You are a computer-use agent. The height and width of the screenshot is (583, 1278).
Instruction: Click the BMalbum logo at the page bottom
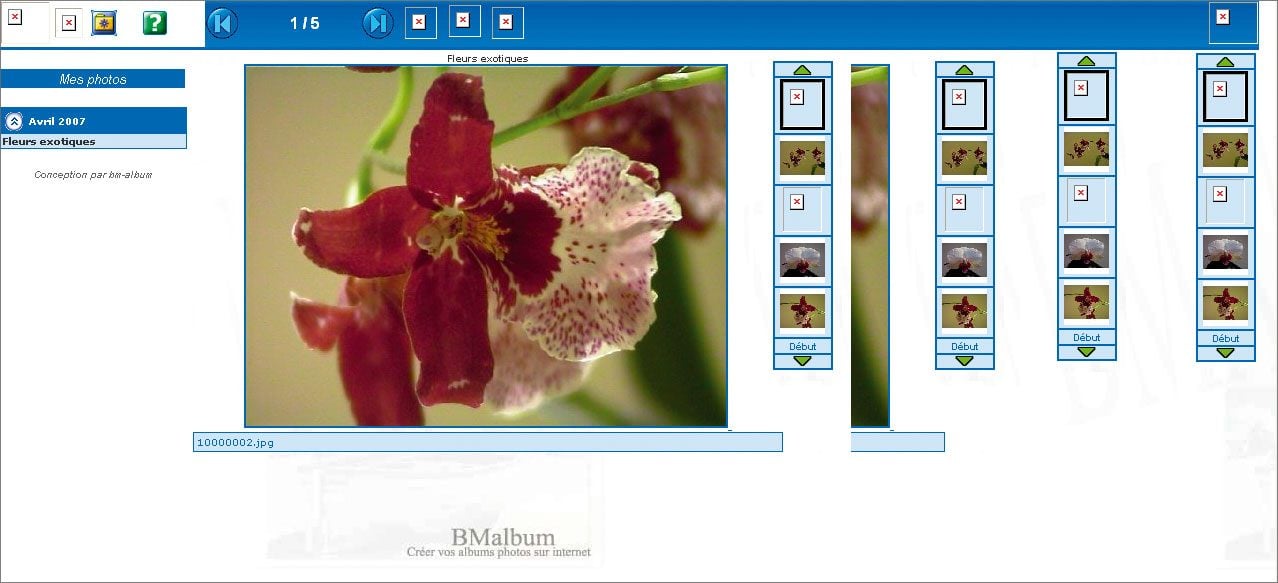click(502, 541)
